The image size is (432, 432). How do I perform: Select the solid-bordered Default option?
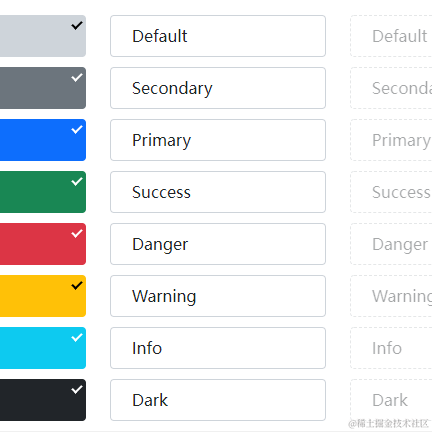[x=218, y=36]
